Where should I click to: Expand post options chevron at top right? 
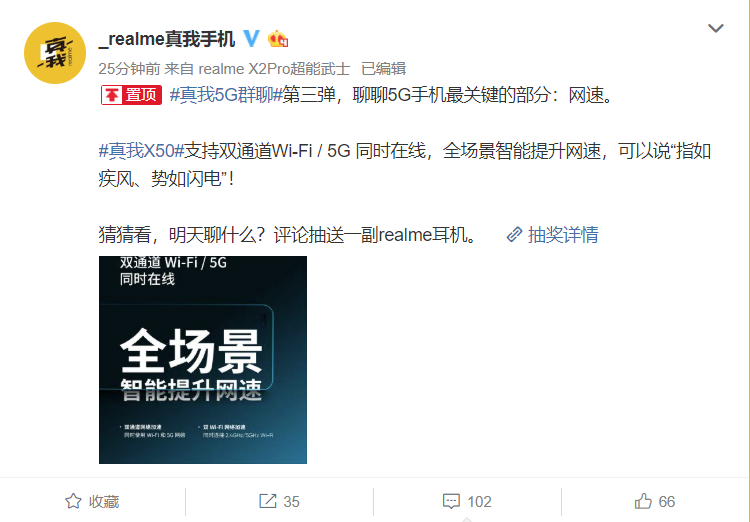coord(716,28)
